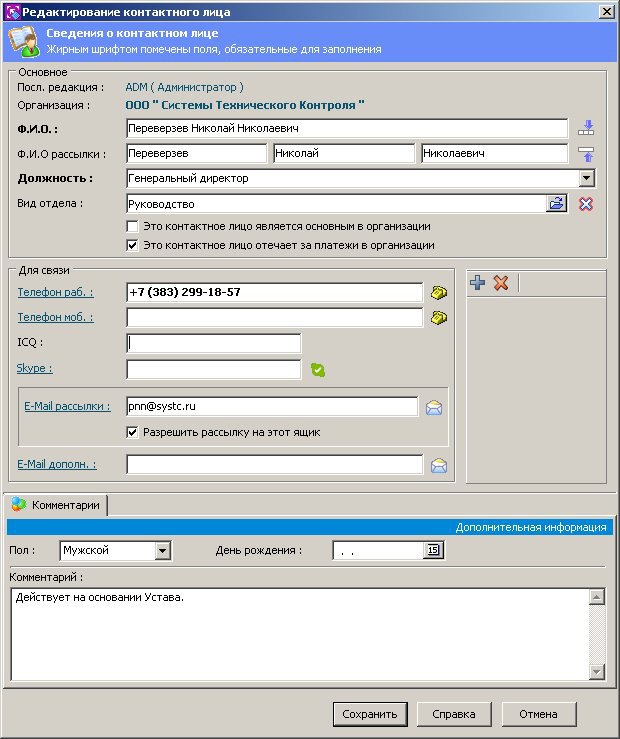The image size is (620, 739).
Task: Toggle 'Разрешить рассылку на этот ящик' checkbox
Action: click(x=132, y=432)
